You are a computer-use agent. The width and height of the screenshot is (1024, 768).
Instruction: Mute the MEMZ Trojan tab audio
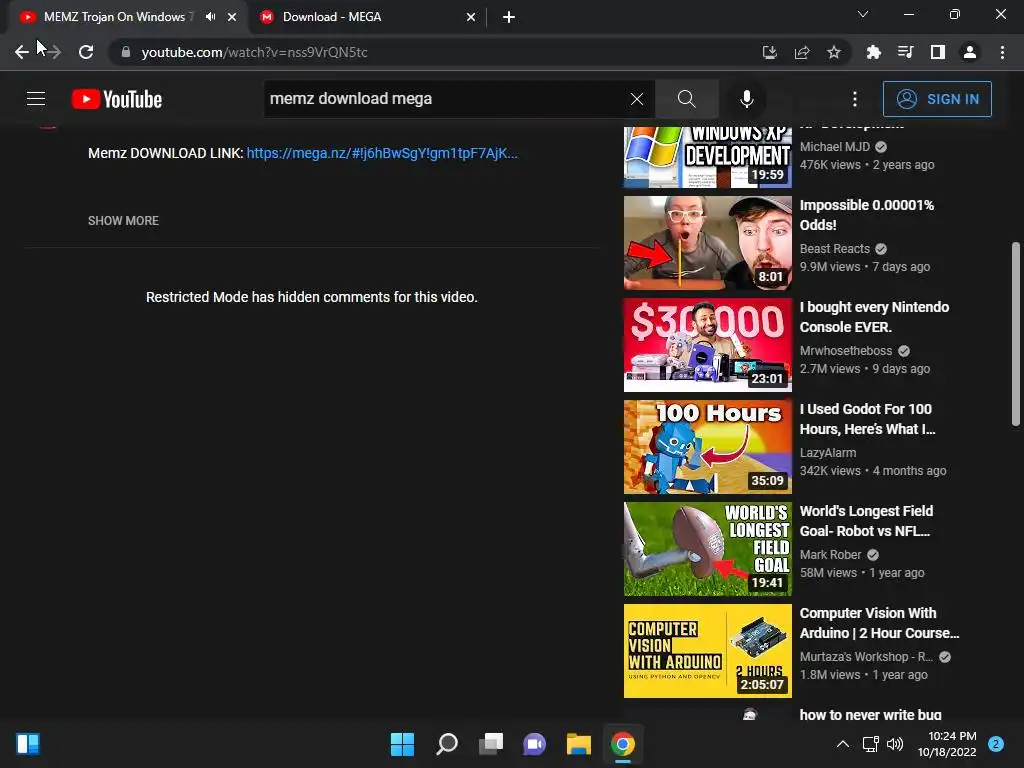(x=210, y=17)
